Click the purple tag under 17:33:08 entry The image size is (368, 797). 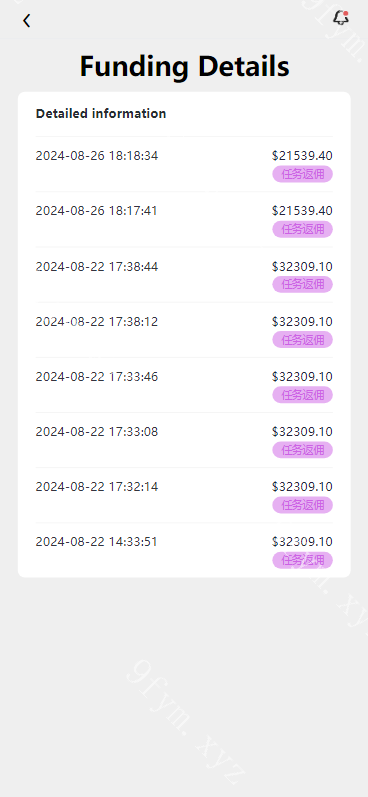point(302,450)
